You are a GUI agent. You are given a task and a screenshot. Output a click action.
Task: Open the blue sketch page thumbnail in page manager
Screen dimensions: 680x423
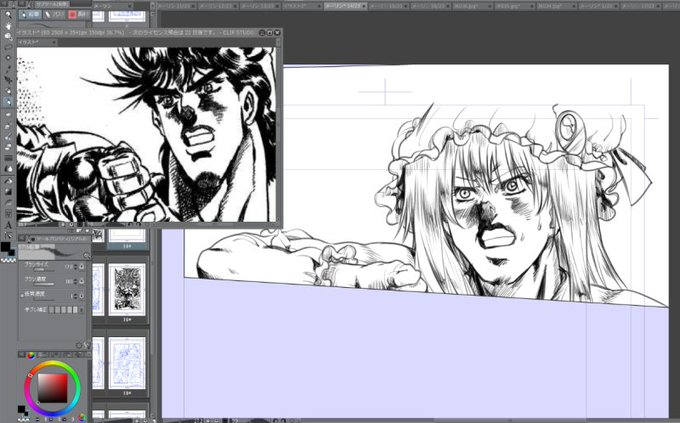[x=127, y=364]
